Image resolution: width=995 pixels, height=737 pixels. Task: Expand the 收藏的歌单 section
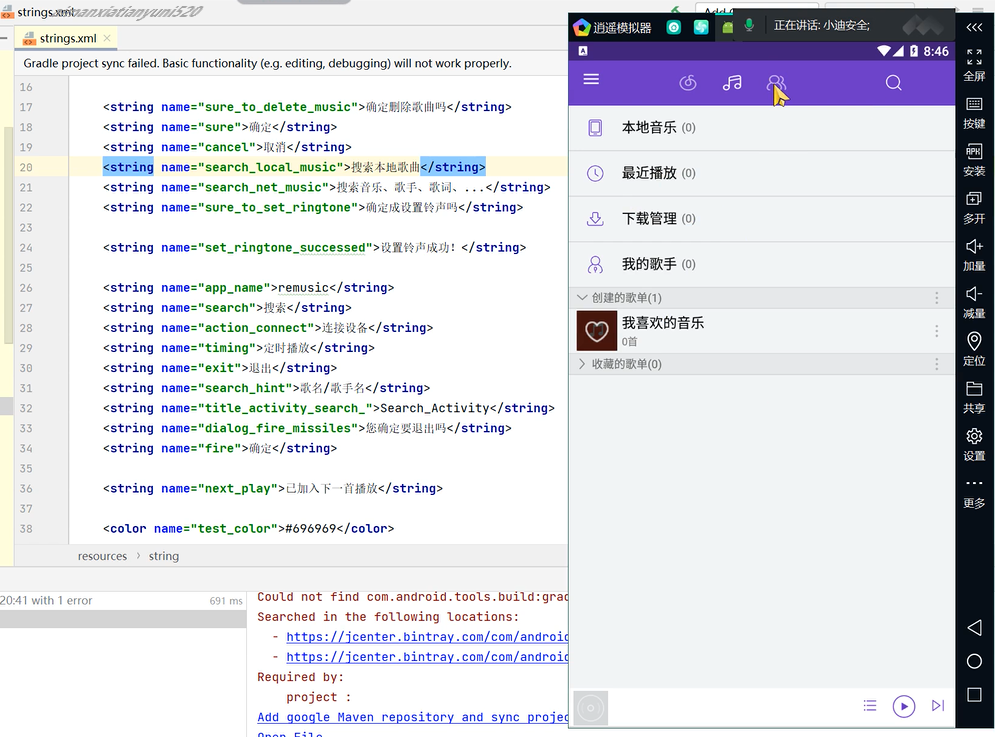[583, 364]
